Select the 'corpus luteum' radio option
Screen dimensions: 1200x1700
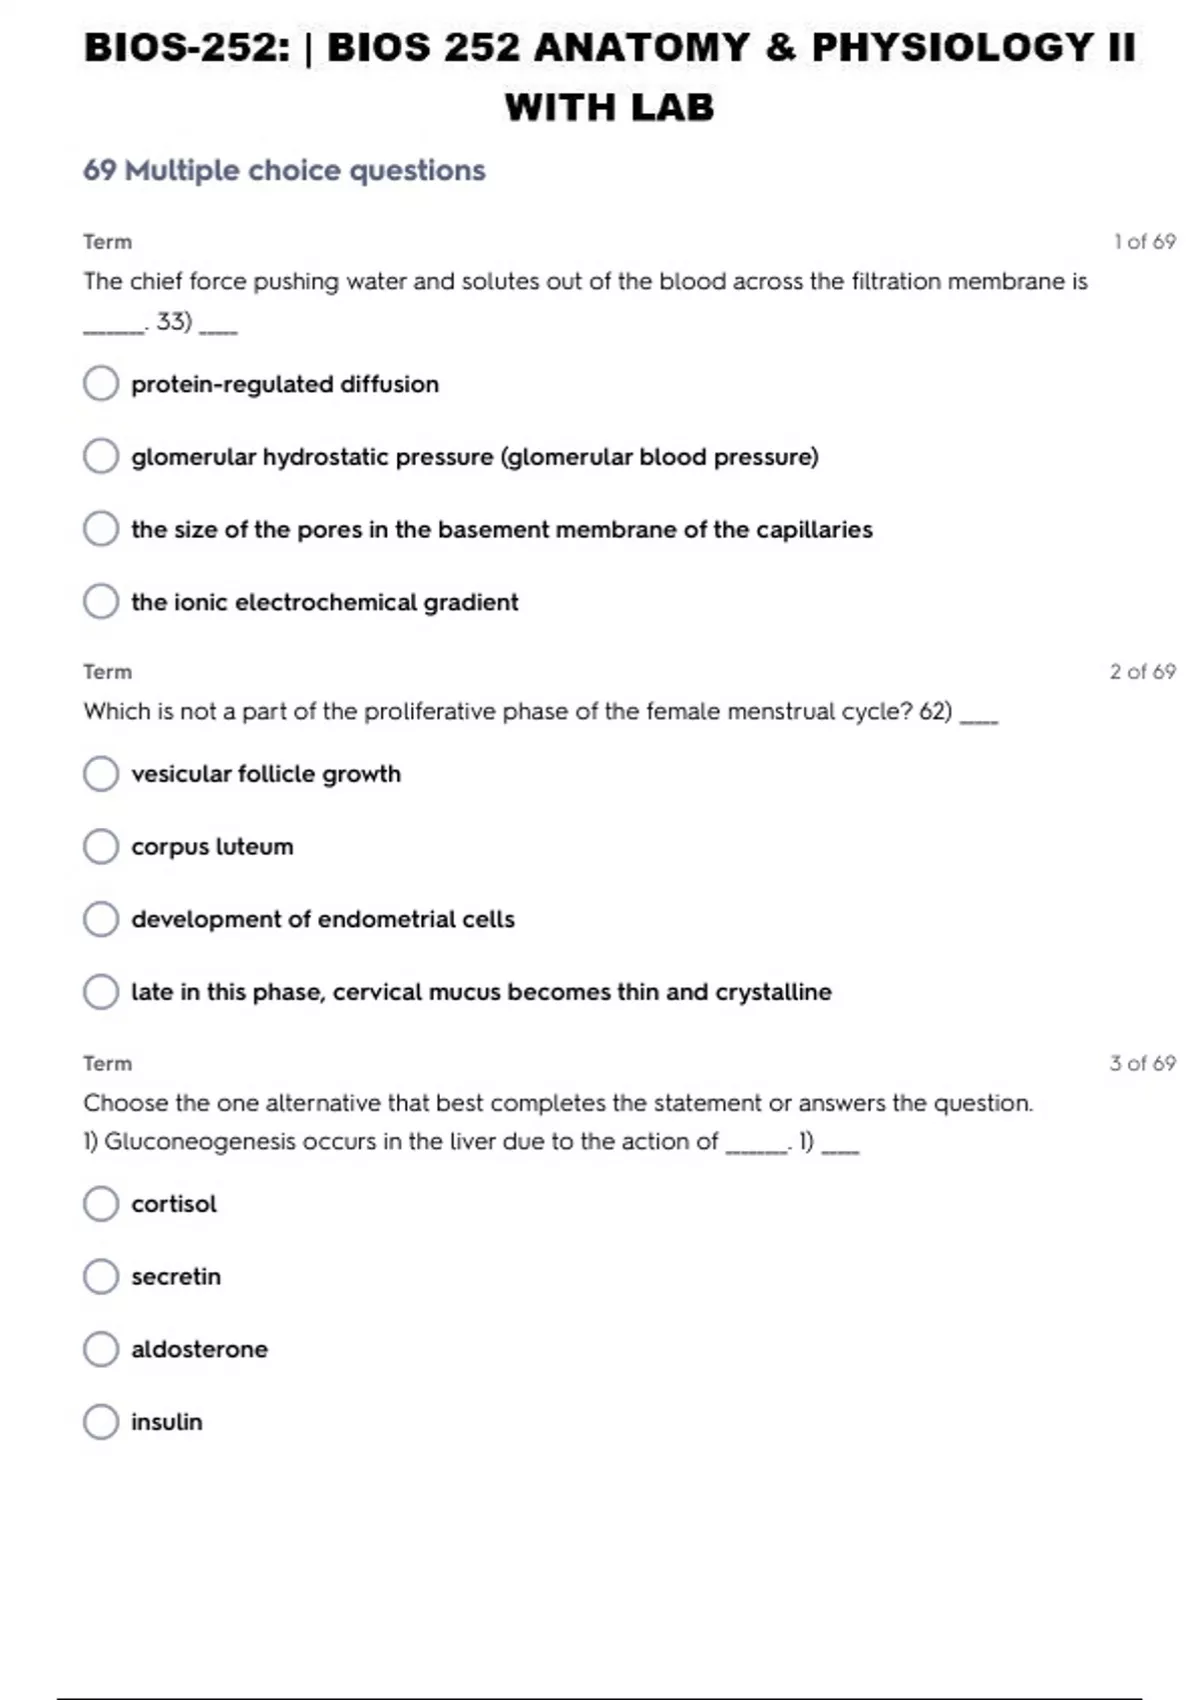101,847
